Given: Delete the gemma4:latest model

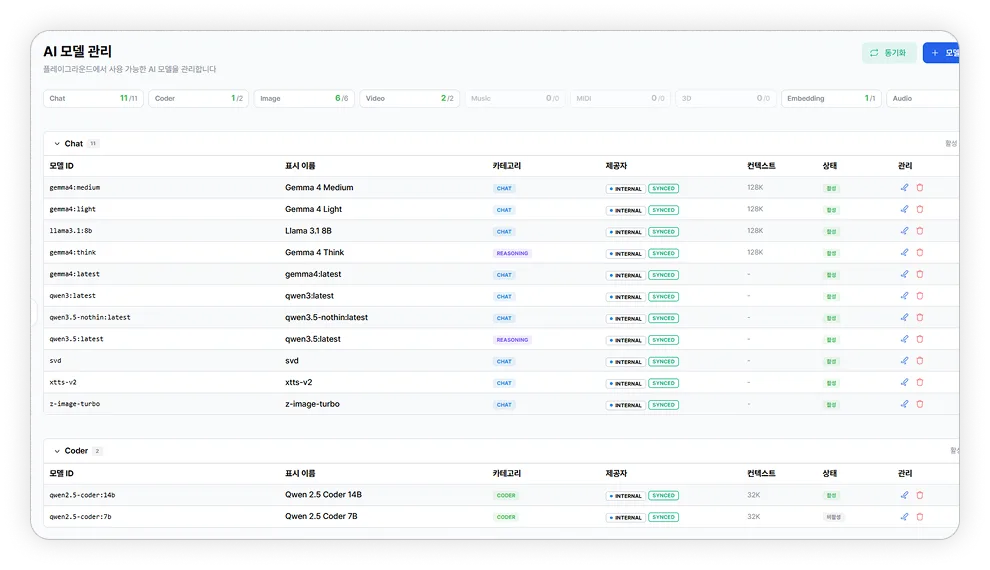Looking at the screenshot, I should (x=920, y=274).
